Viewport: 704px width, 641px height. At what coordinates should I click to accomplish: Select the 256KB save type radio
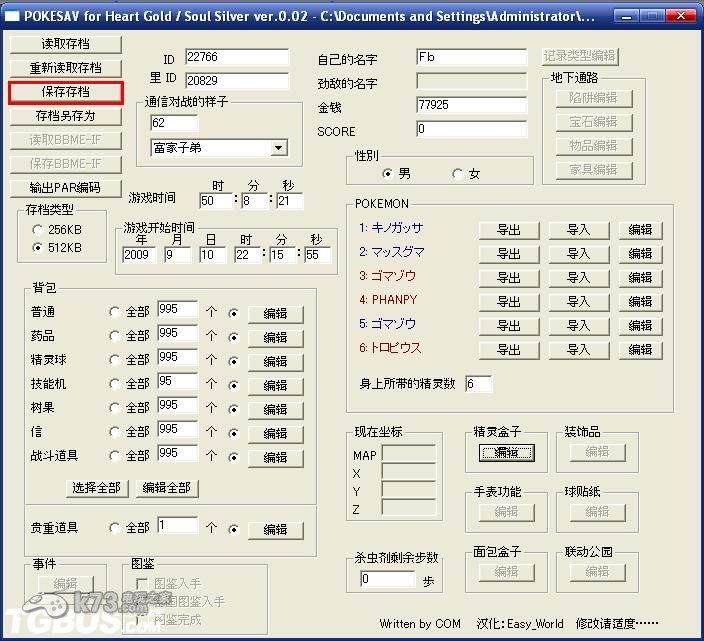click(x=38, y=230)
